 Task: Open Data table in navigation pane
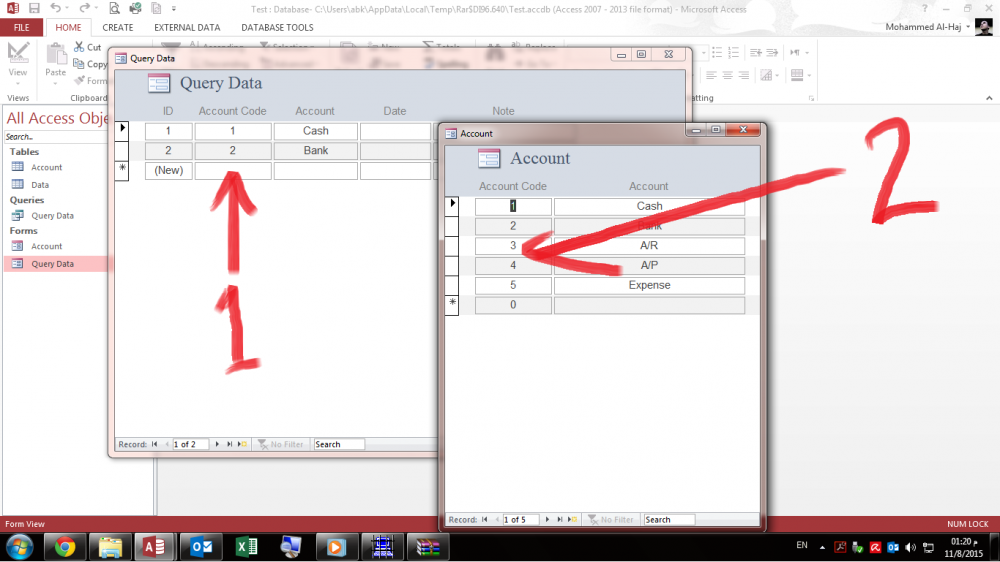(x=40, y=184)
